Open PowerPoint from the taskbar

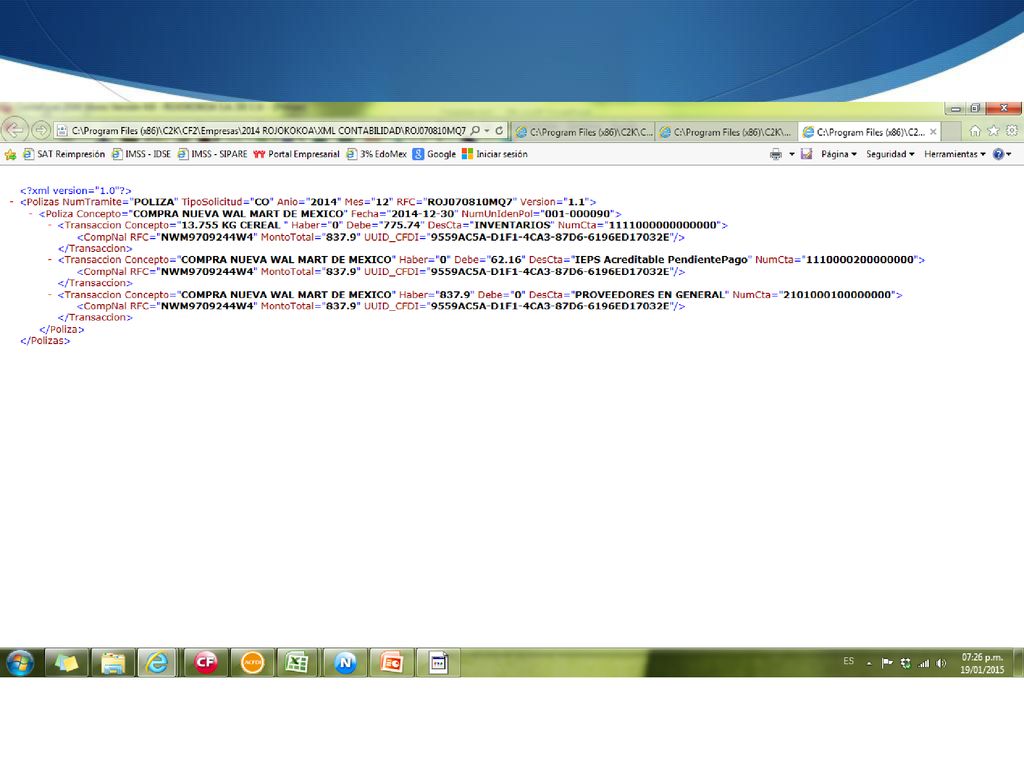pyautogui.click(x=391, y=663)
